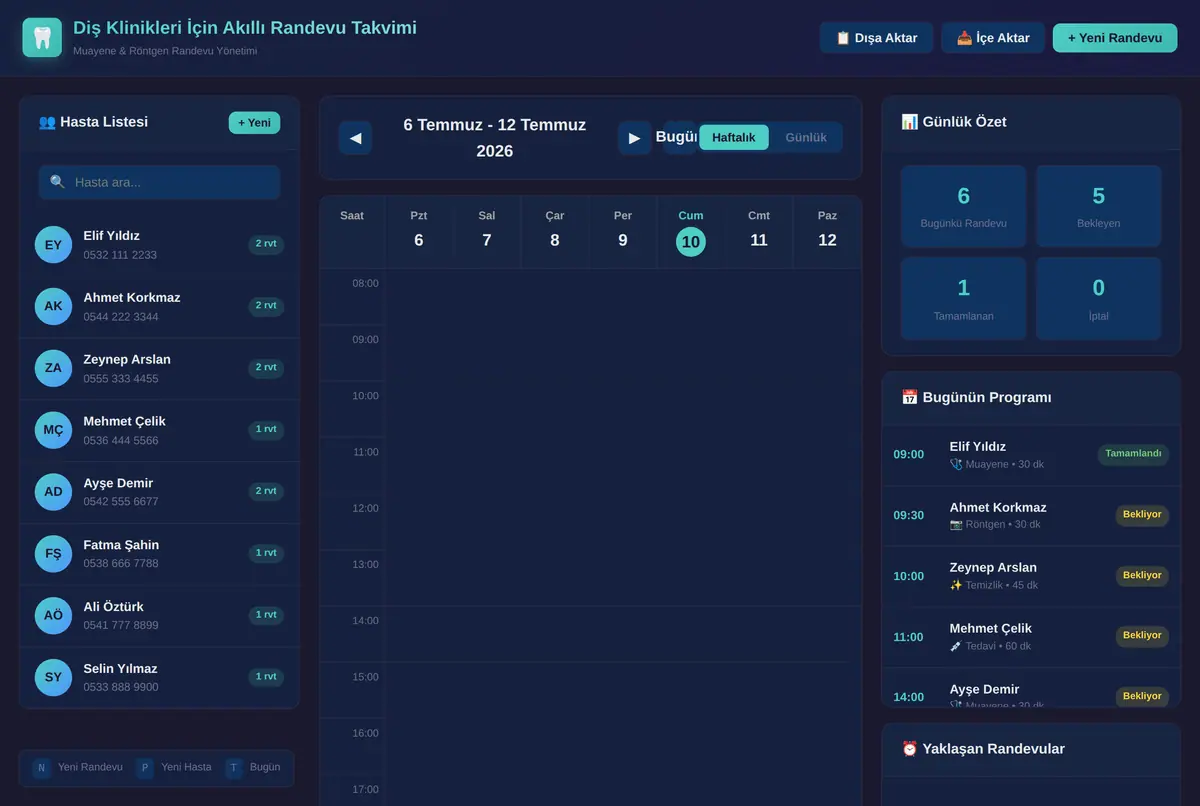Switch to Haftalık view
The height and width of the screenshot is (806, 1200).
734,138
